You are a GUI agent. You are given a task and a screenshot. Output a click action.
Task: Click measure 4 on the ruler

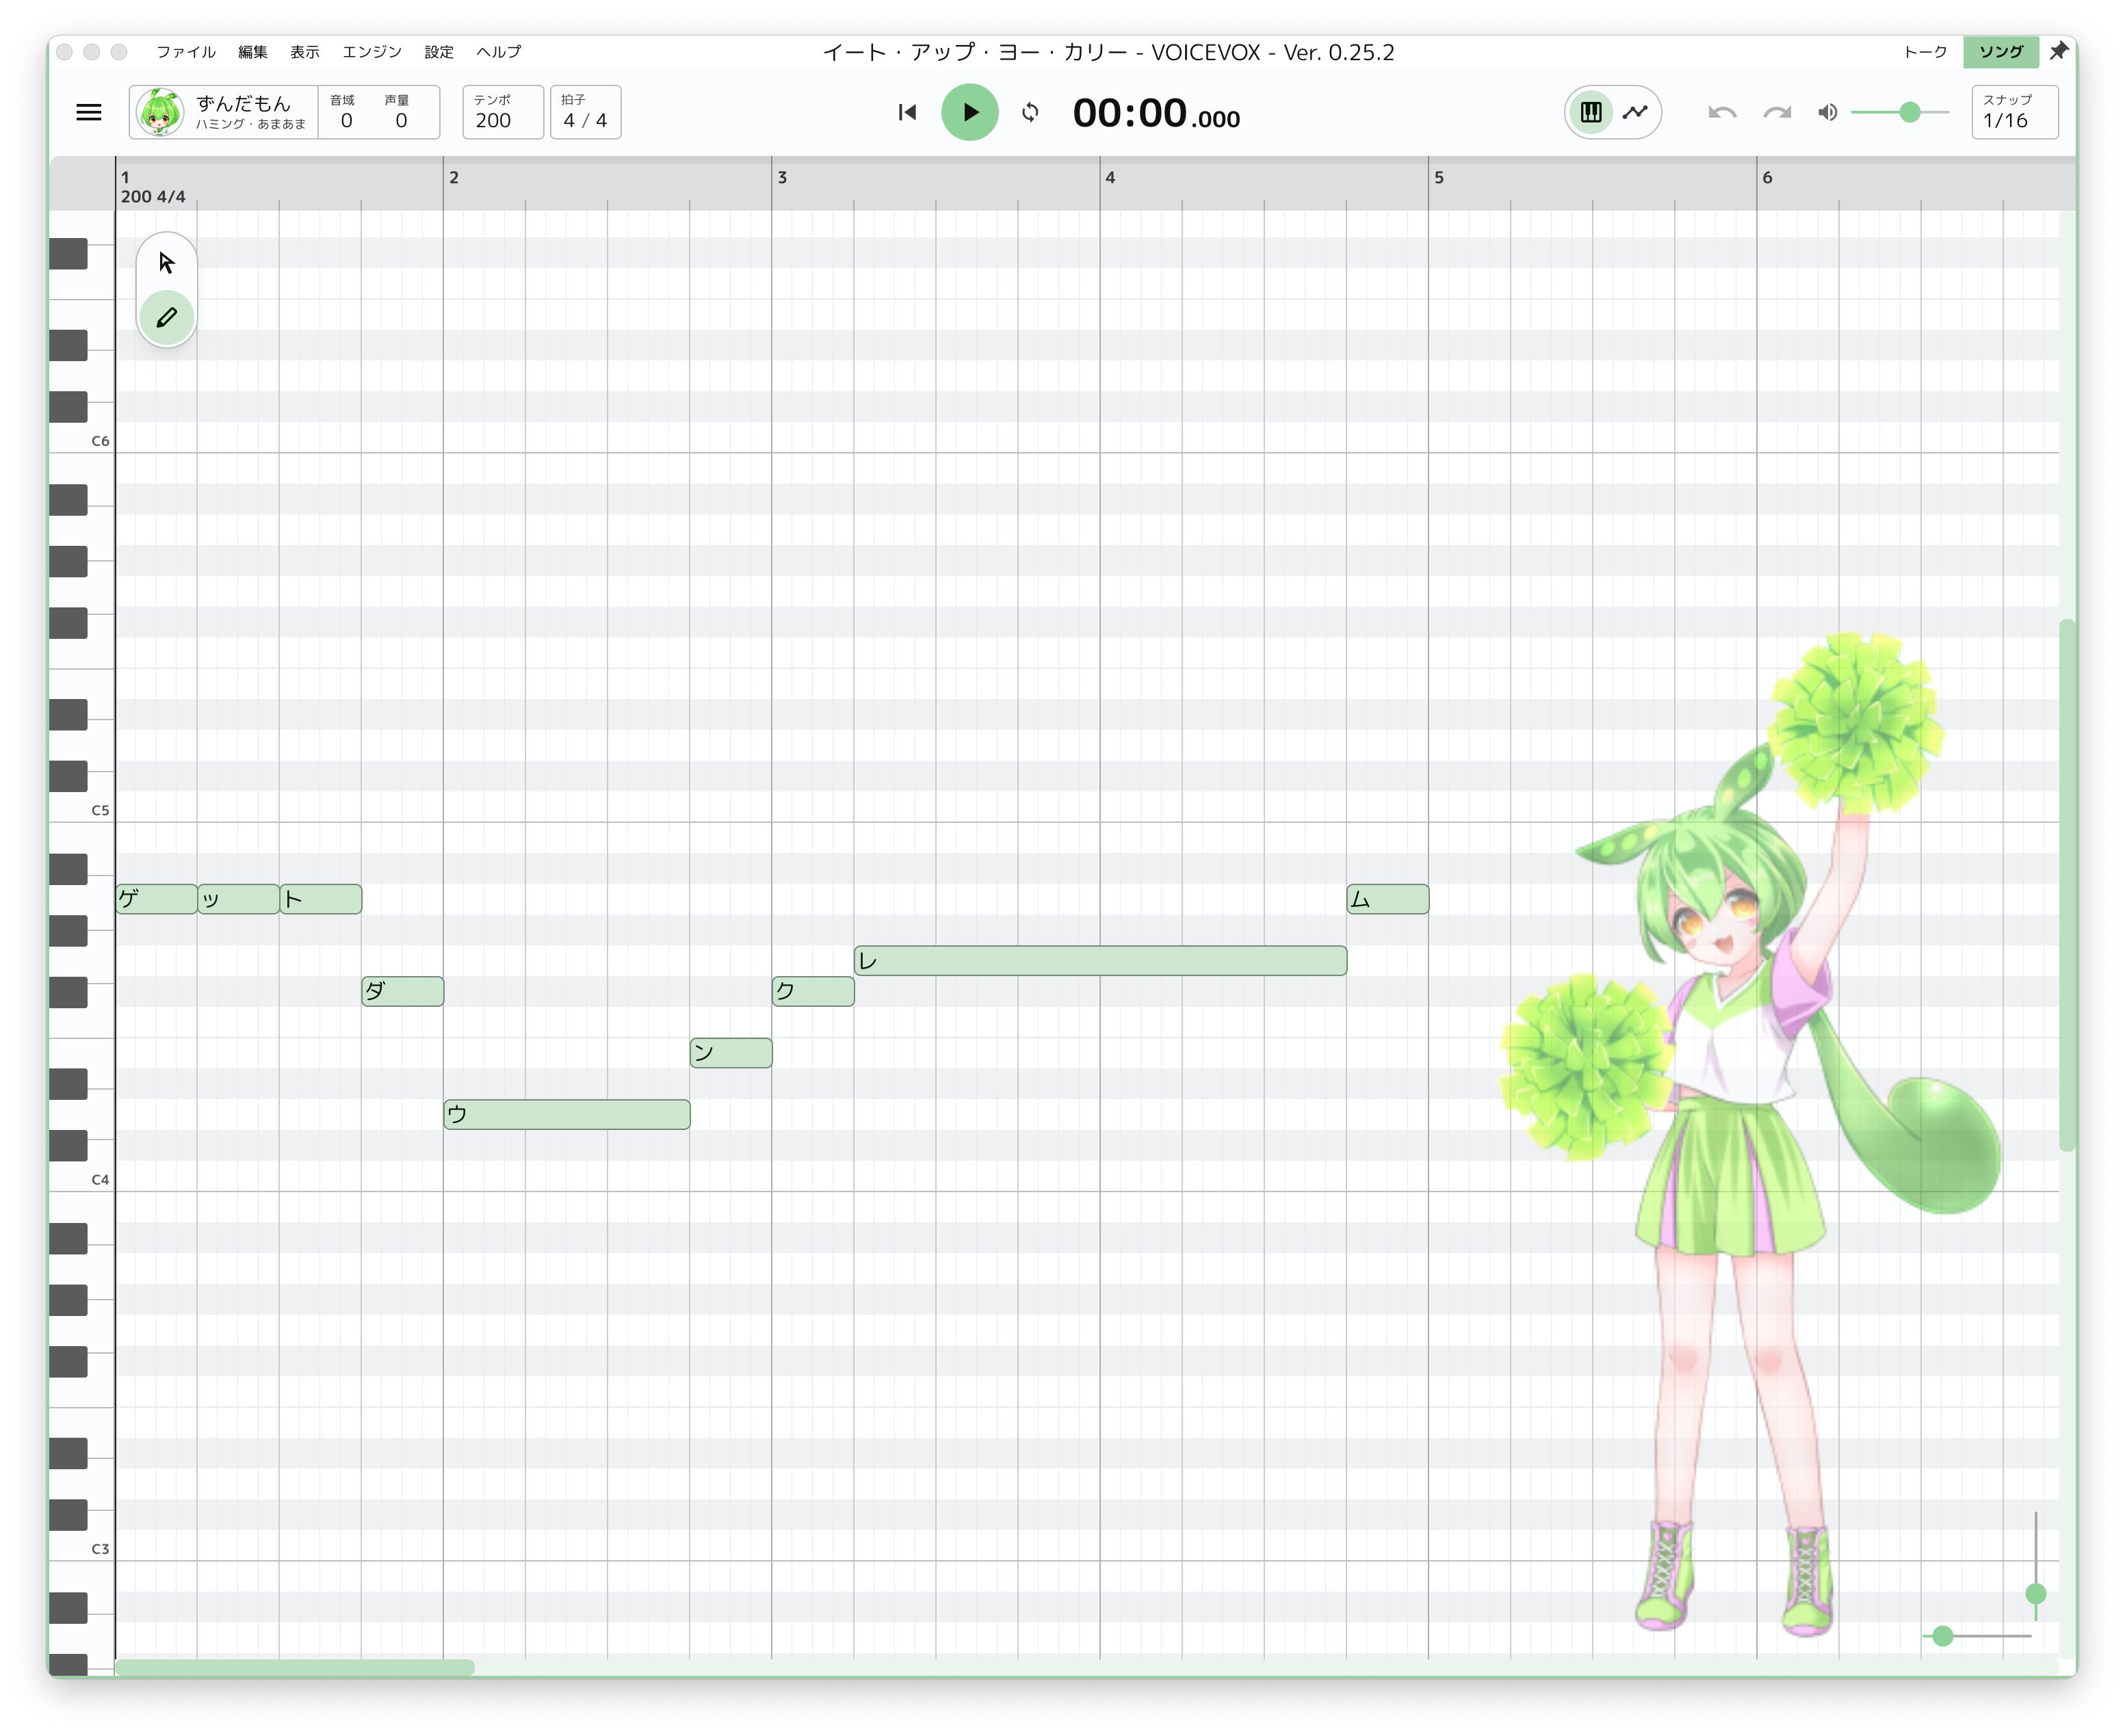(x=1110, y=178)
